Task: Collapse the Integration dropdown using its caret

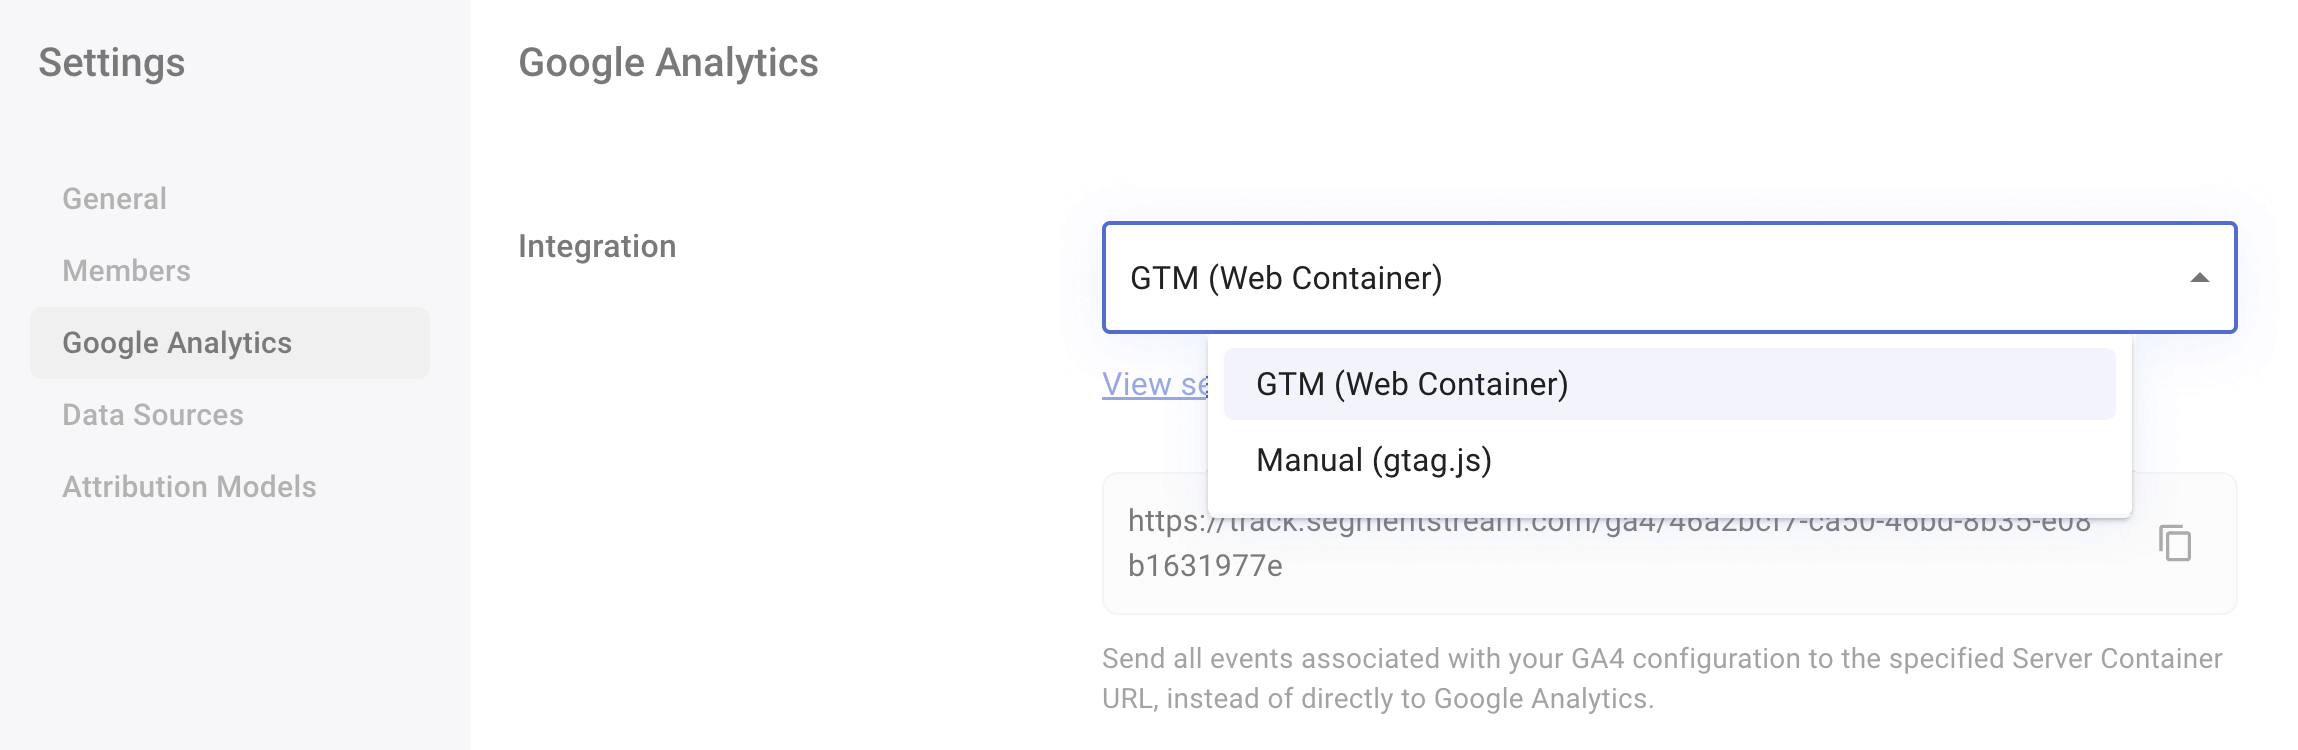Action: 2199,278
